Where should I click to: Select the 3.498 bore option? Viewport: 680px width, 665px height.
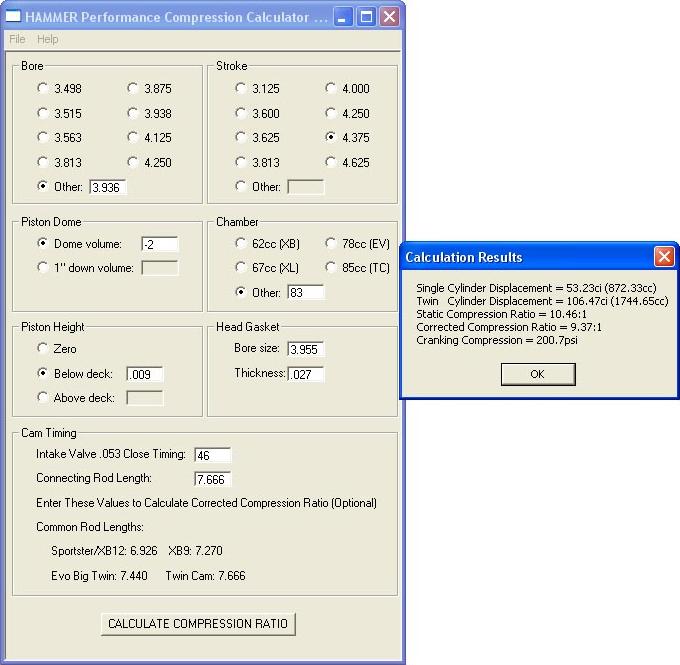pyautogui.click(x=42, y=88)
